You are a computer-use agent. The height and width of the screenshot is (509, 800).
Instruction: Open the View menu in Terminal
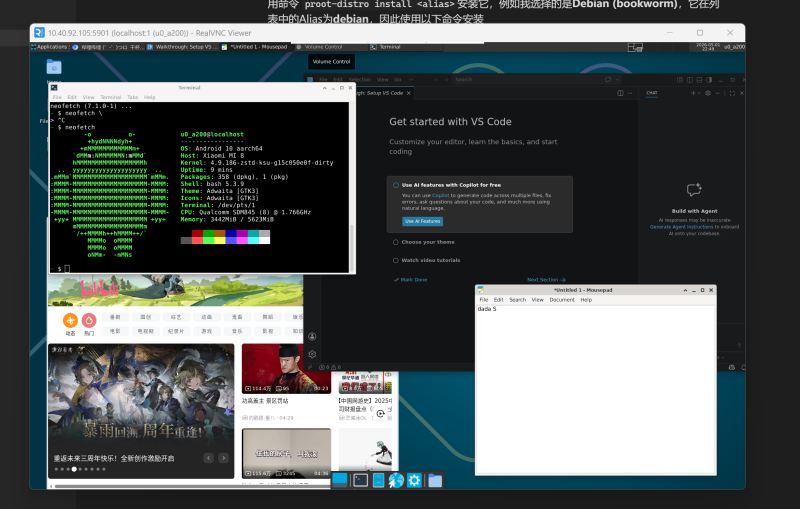point(88,97)
